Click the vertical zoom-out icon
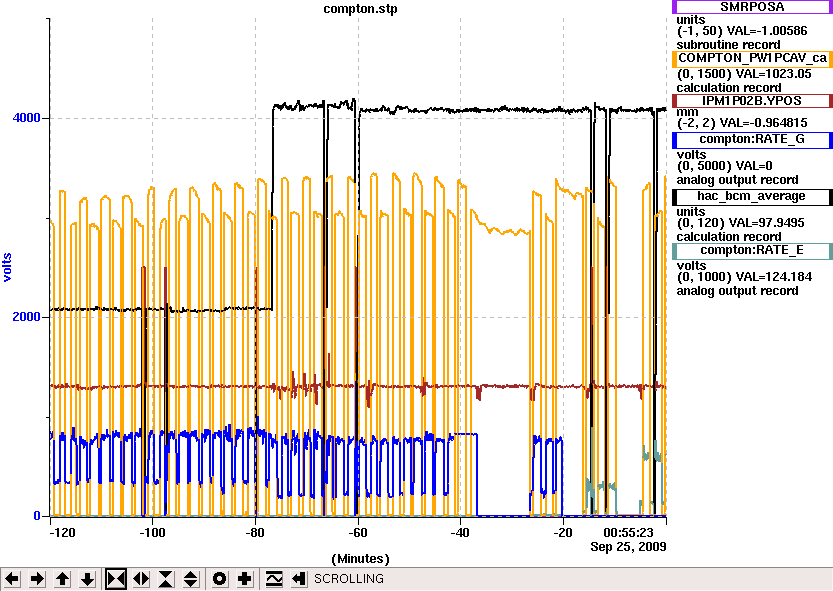Screen dimensions: 833x591 pos(191,579)
